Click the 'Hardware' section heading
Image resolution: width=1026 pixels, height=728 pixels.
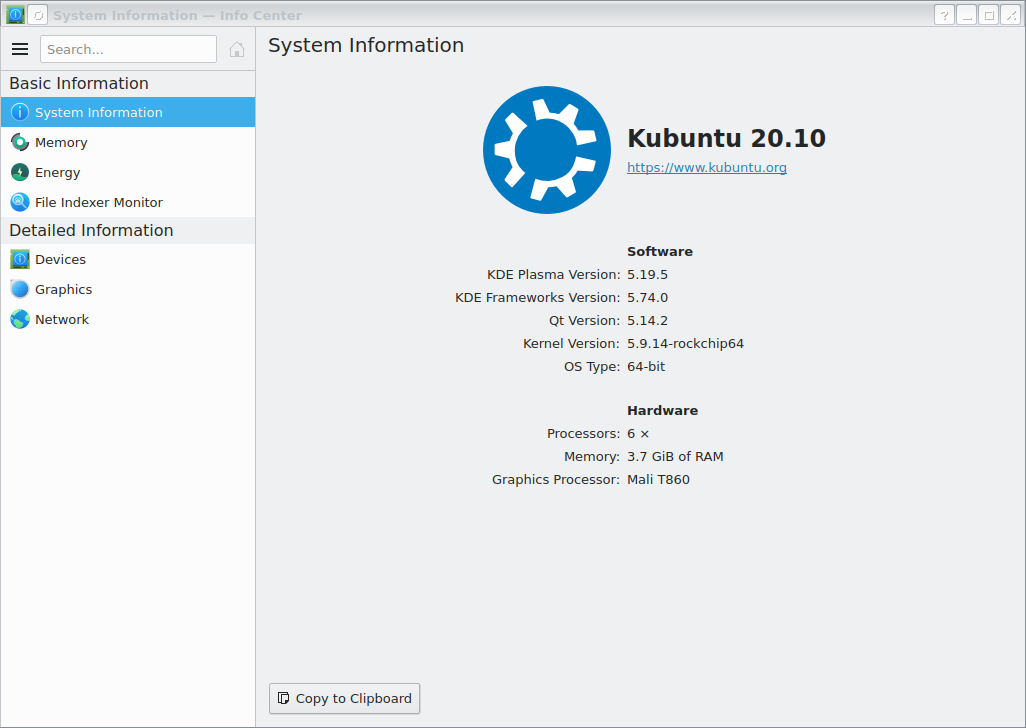pos(662,410)
